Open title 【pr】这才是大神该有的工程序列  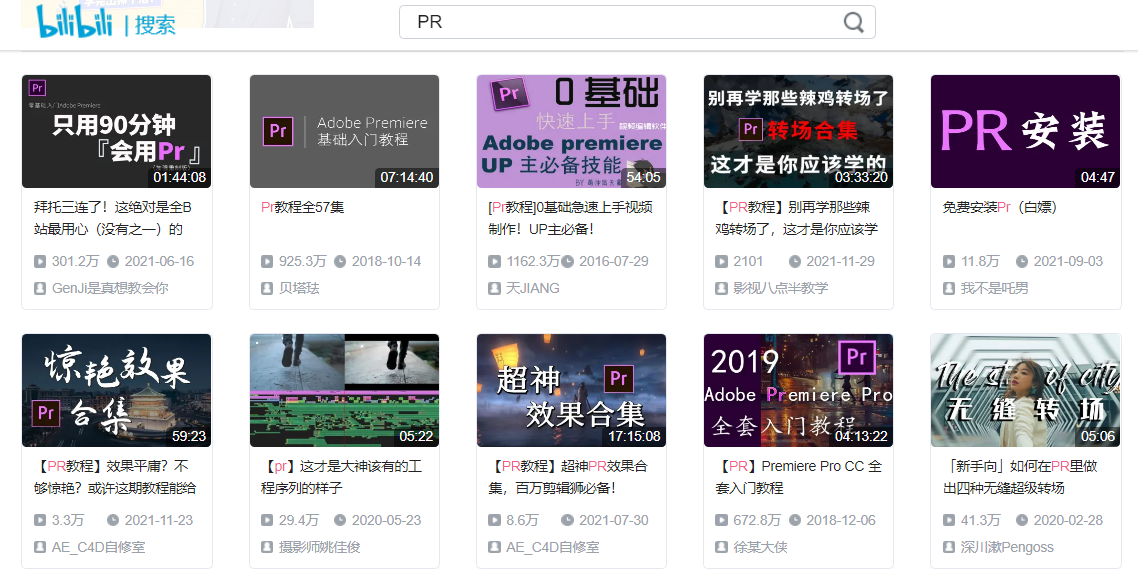tap(341, 477)
